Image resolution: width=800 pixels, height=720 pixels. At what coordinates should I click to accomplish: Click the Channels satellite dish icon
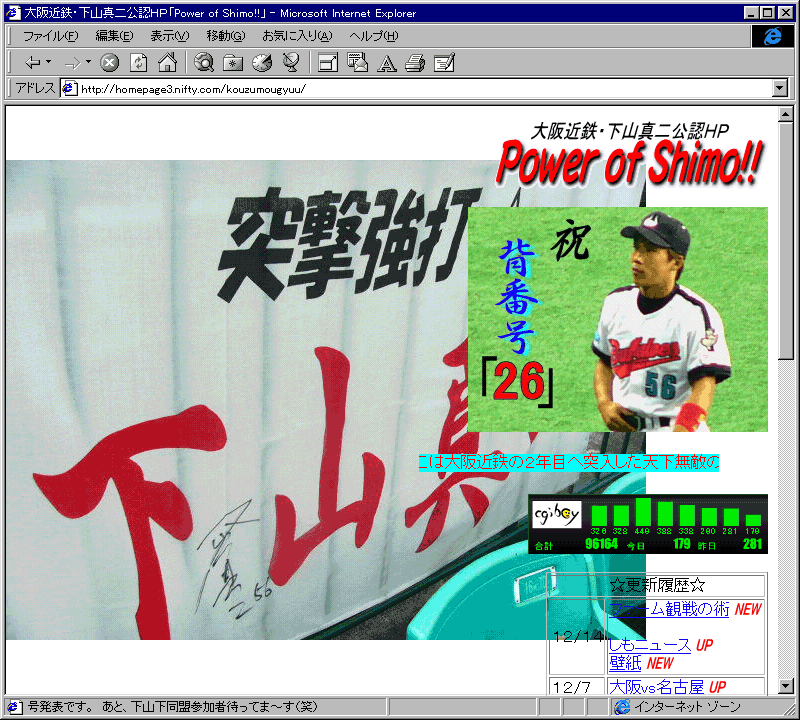point(291,63)
